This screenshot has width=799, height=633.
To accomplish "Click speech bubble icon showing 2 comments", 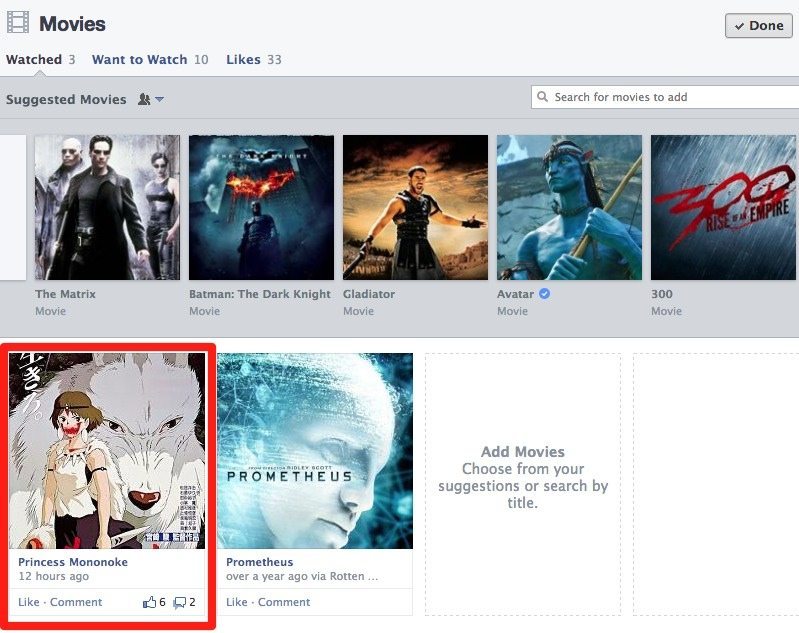I will click(179, 603).
